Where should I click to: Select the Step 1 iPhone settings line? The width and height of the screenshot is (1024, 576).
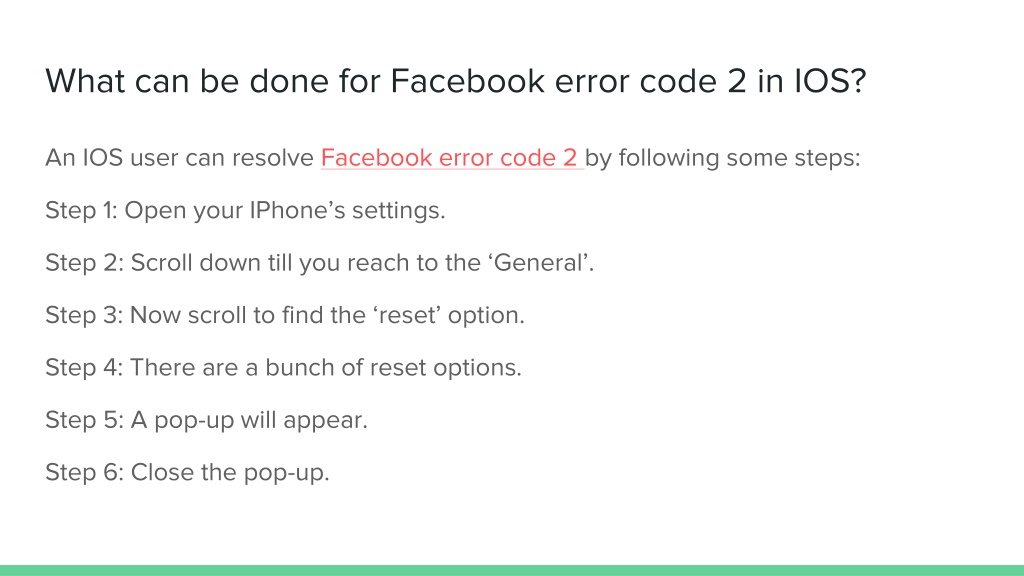(245, 210)
